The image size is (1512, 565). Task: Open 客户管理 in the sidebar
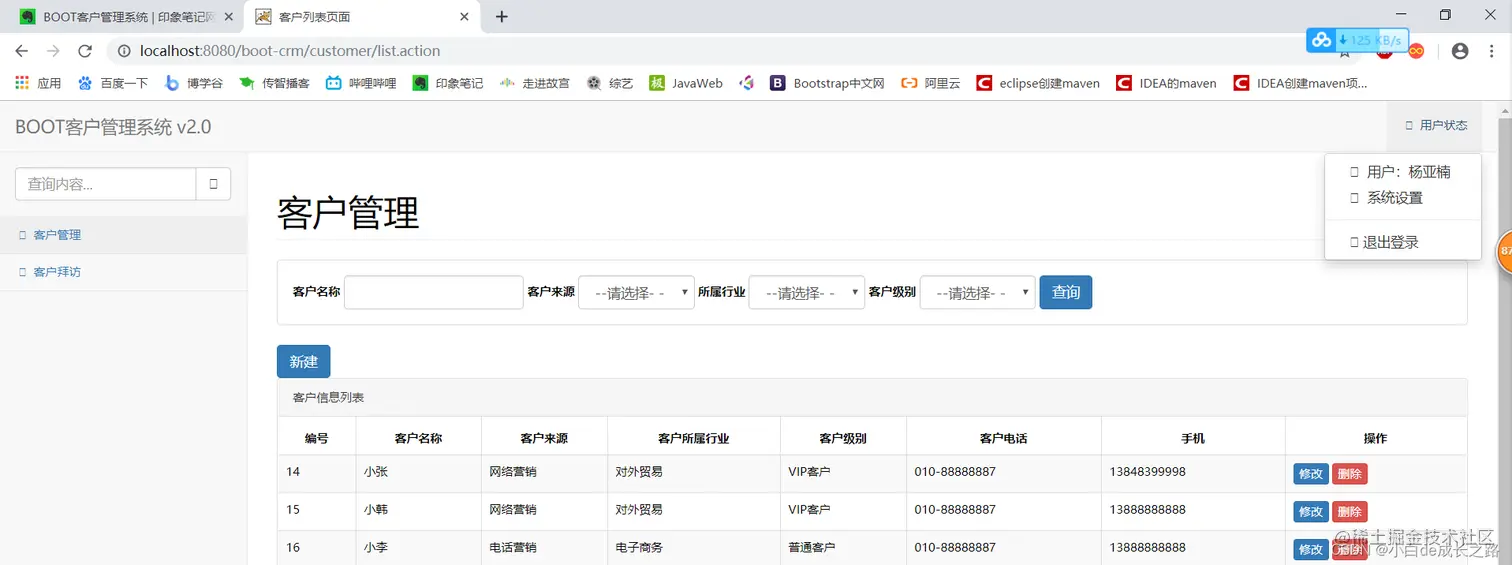coord(123,235)
